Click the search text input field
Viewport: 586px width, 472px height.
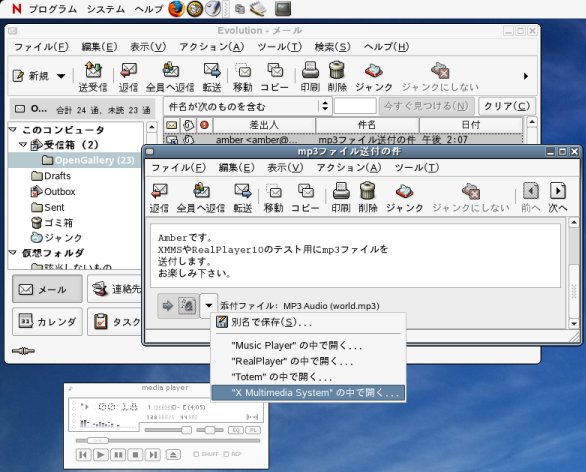tap(355, 106)
